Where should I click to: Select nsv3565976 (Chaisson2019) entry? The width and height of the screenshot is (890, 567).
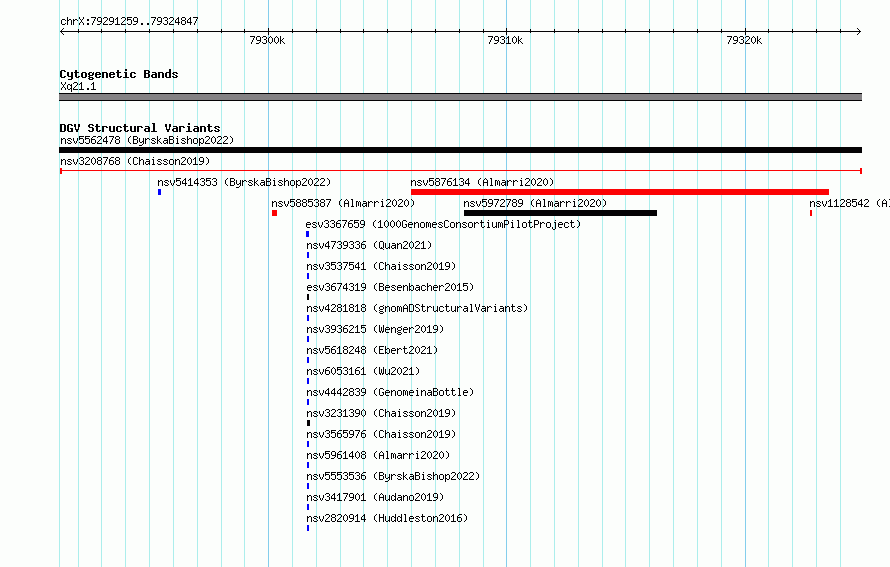(381, 434)
